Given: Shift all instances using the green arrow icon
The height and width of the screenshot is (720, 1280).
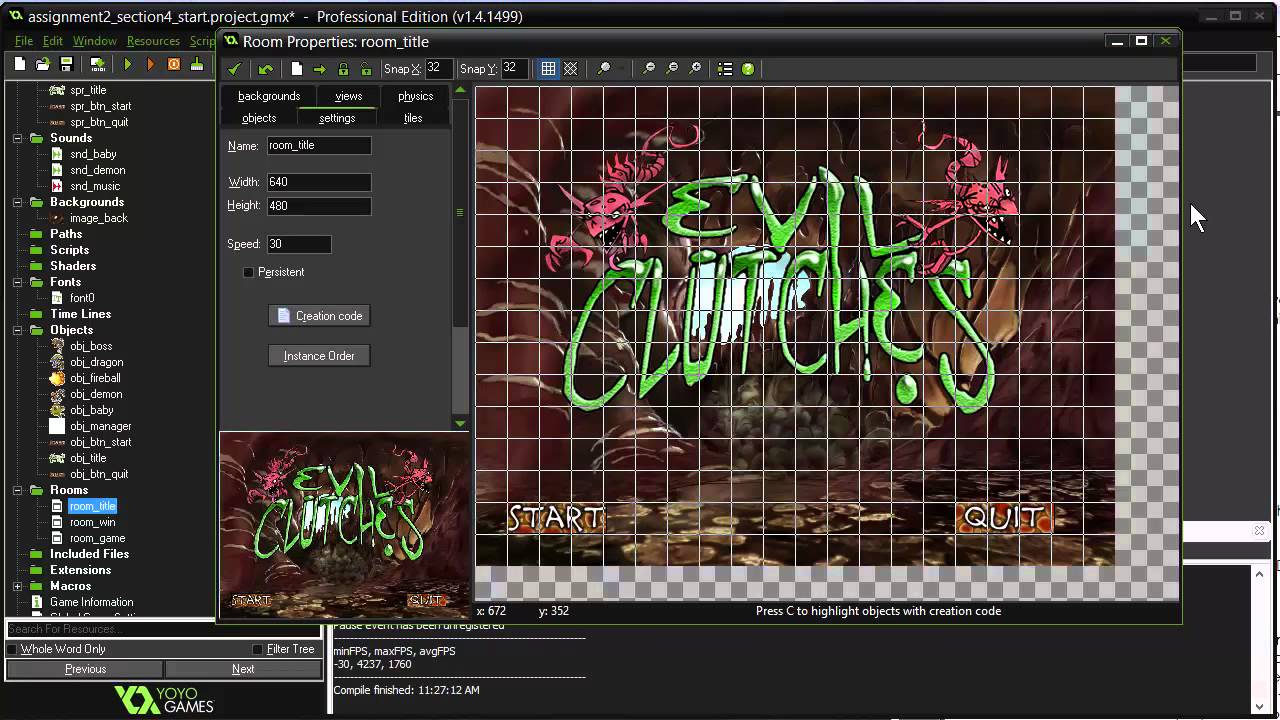Looking at the screenshot, I should pos(320,69).
